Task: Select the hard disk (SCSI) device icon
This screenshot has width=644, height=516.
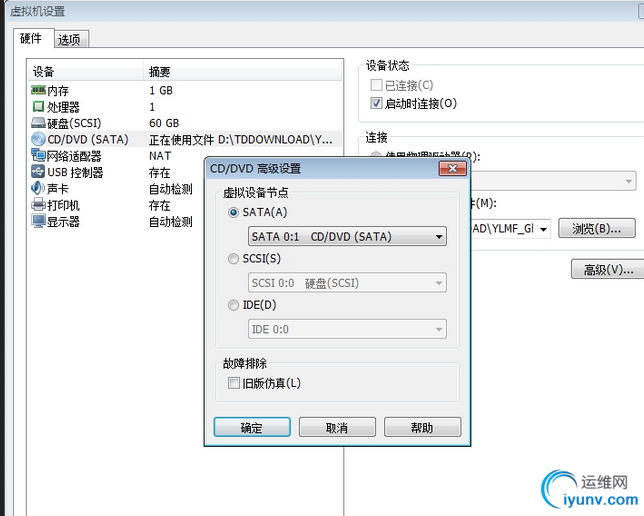Action: coord(38,123)
